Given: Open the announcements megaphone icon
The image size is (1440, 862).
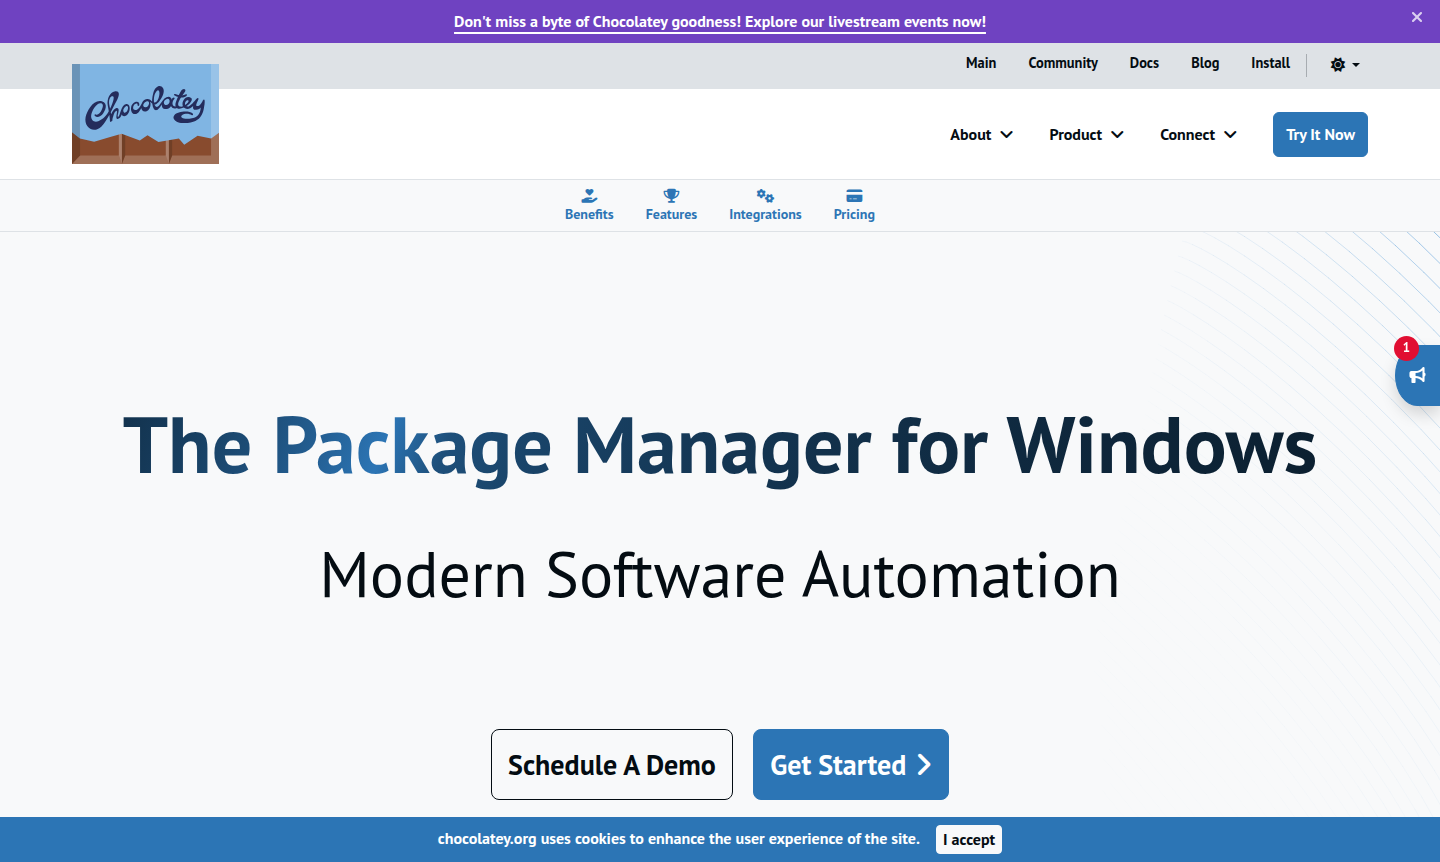Looking at the screenshot, I should (1417, 376).
